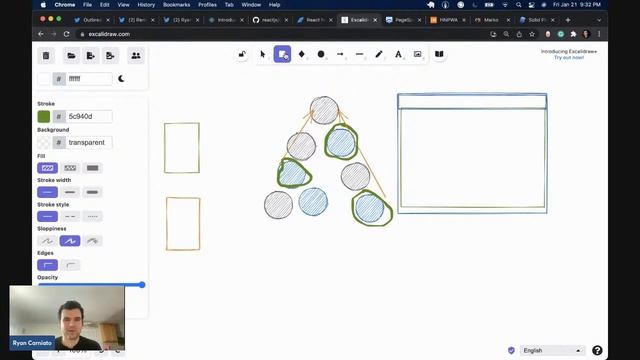
Task: Follow the Try out now link
Action: tap(569, 58)
